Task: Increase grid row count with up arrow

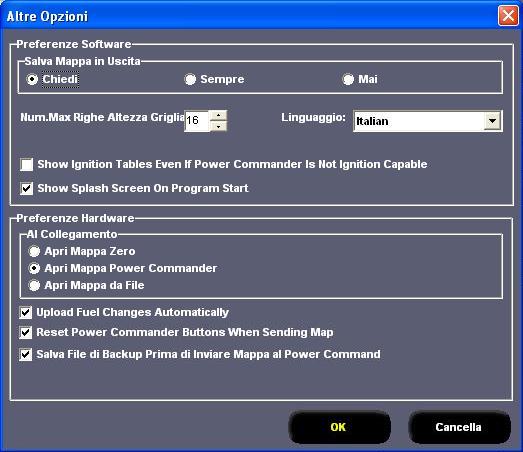Action: tap(218, 115)
